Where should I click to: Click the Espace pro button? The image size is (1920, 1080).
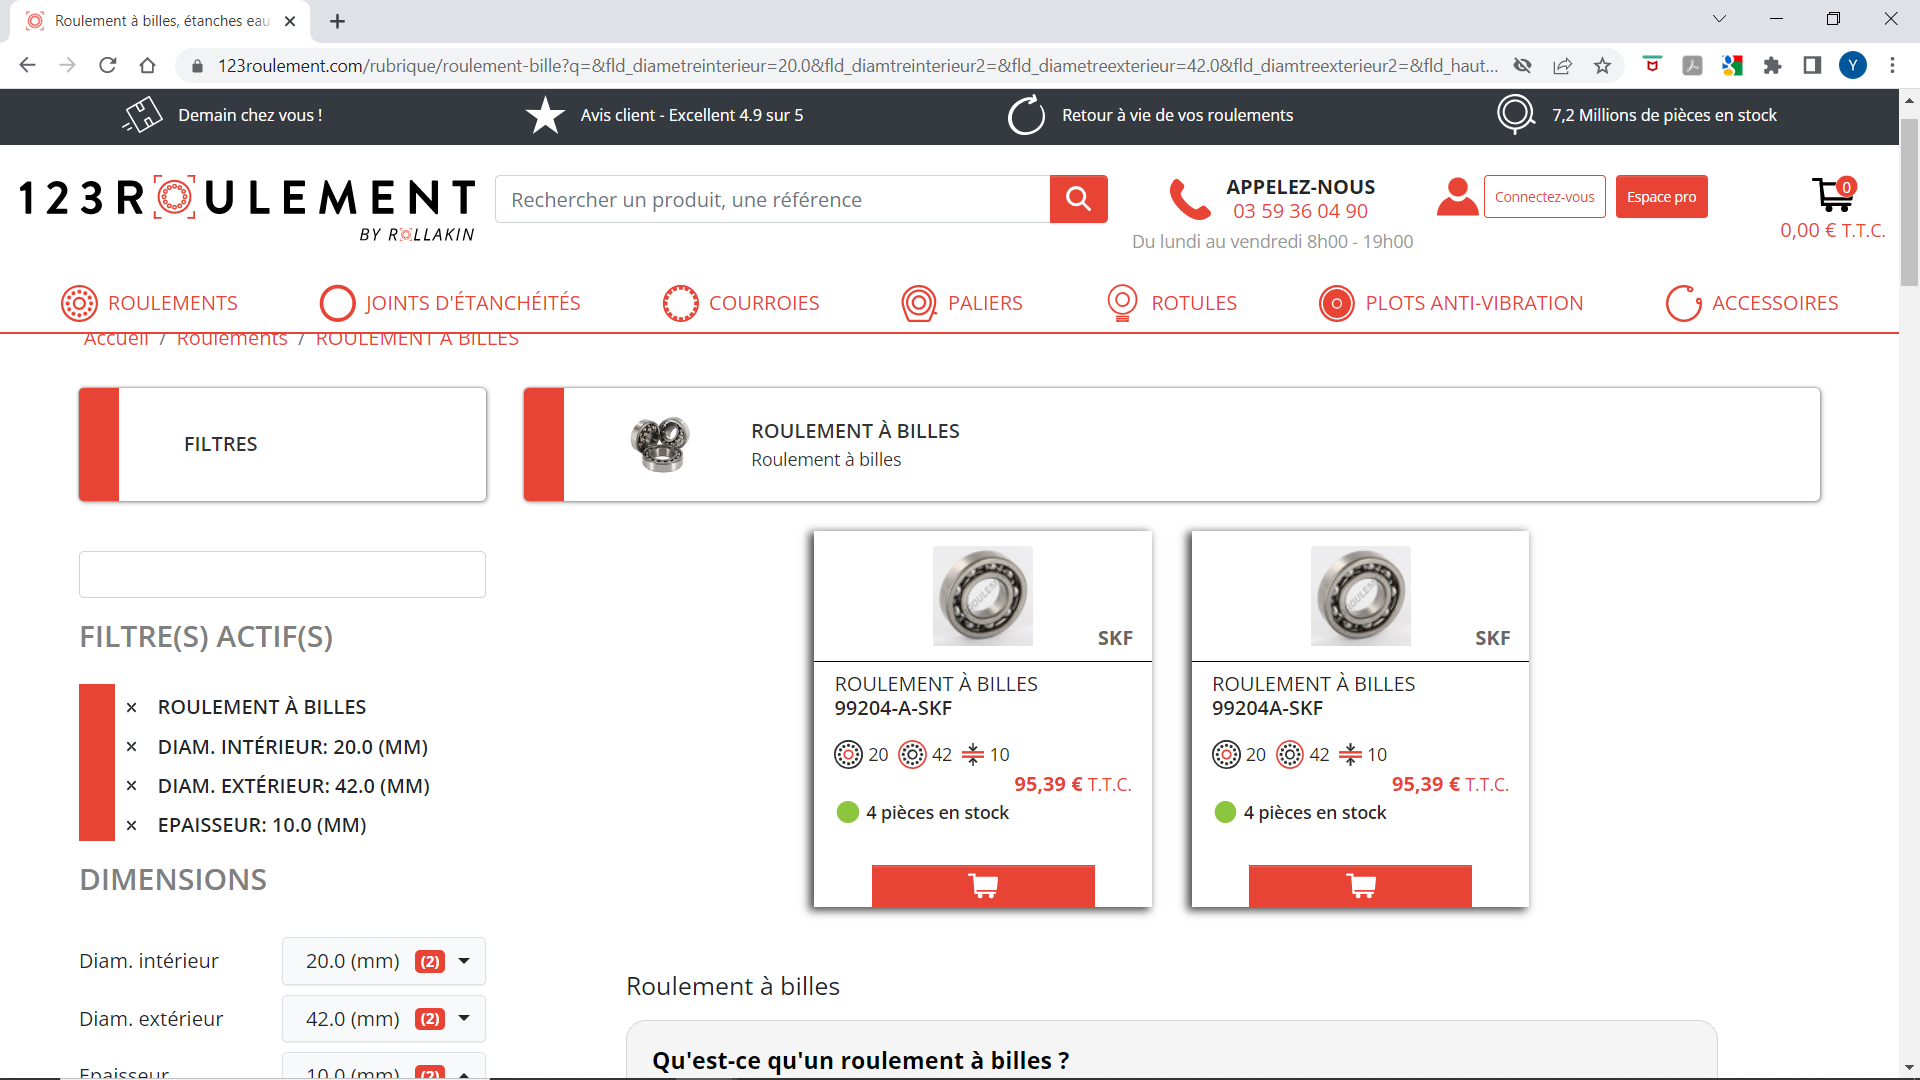[x=1661, y=197]
